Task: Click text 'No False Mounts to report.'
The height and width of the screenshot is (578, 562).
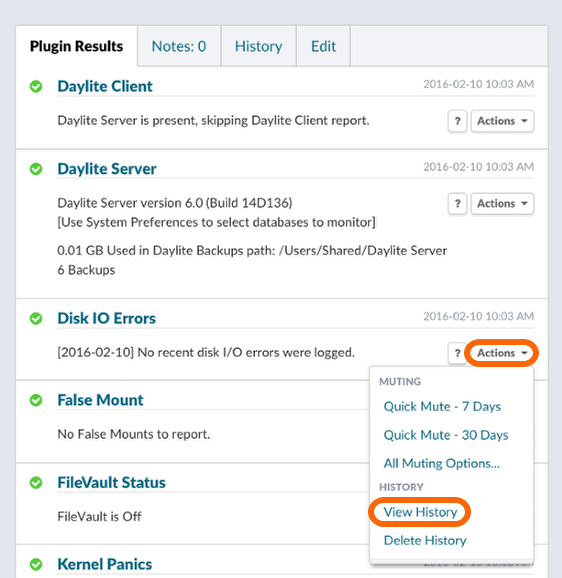Action: point(134,435)
